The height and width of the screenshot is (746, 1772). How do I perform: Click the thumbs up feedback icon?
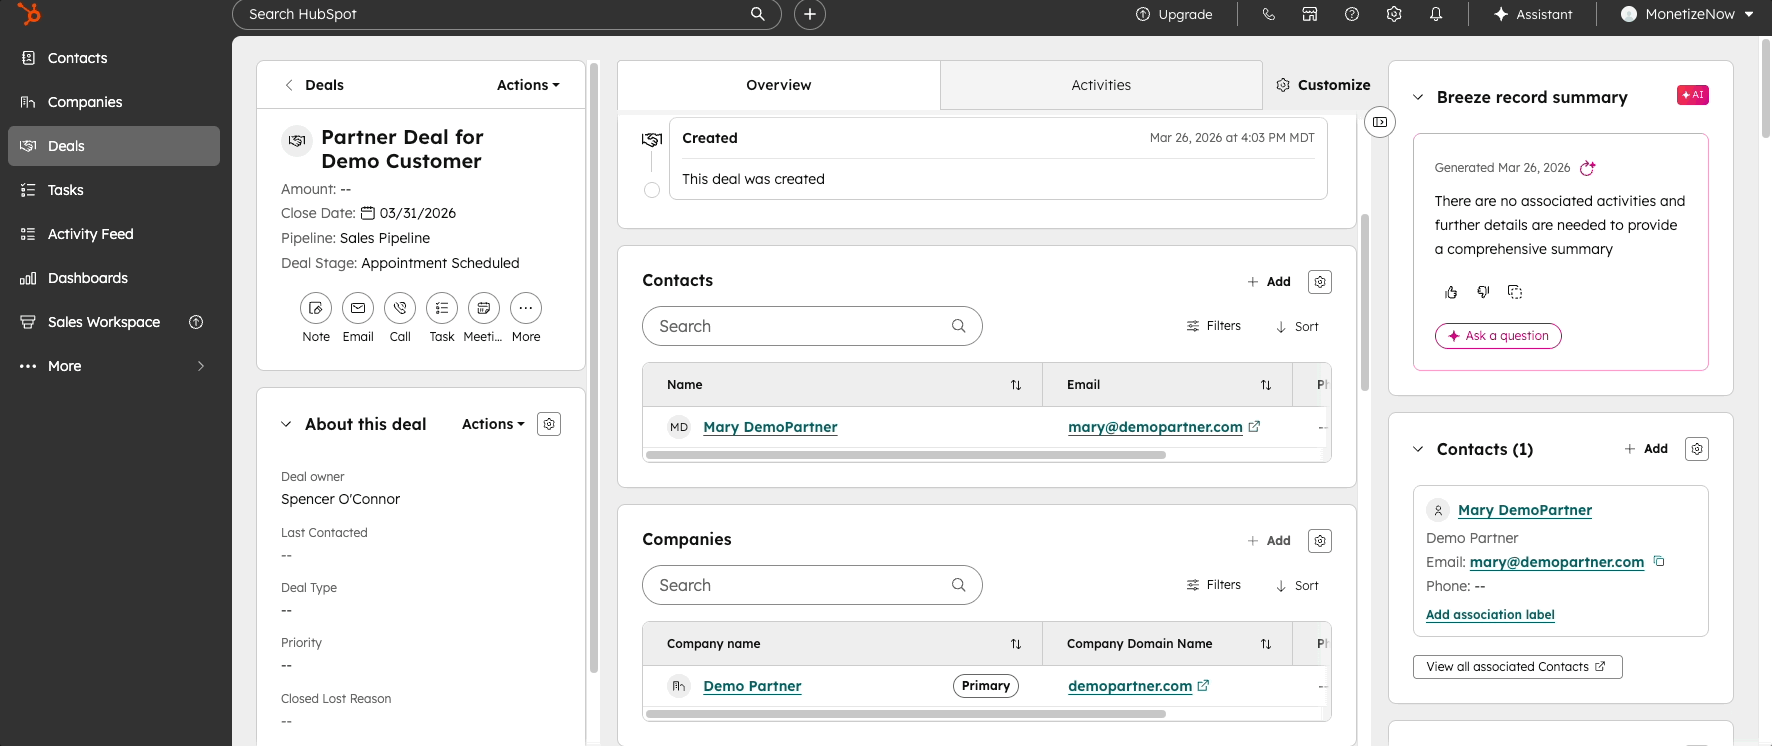coord(1451,292)
